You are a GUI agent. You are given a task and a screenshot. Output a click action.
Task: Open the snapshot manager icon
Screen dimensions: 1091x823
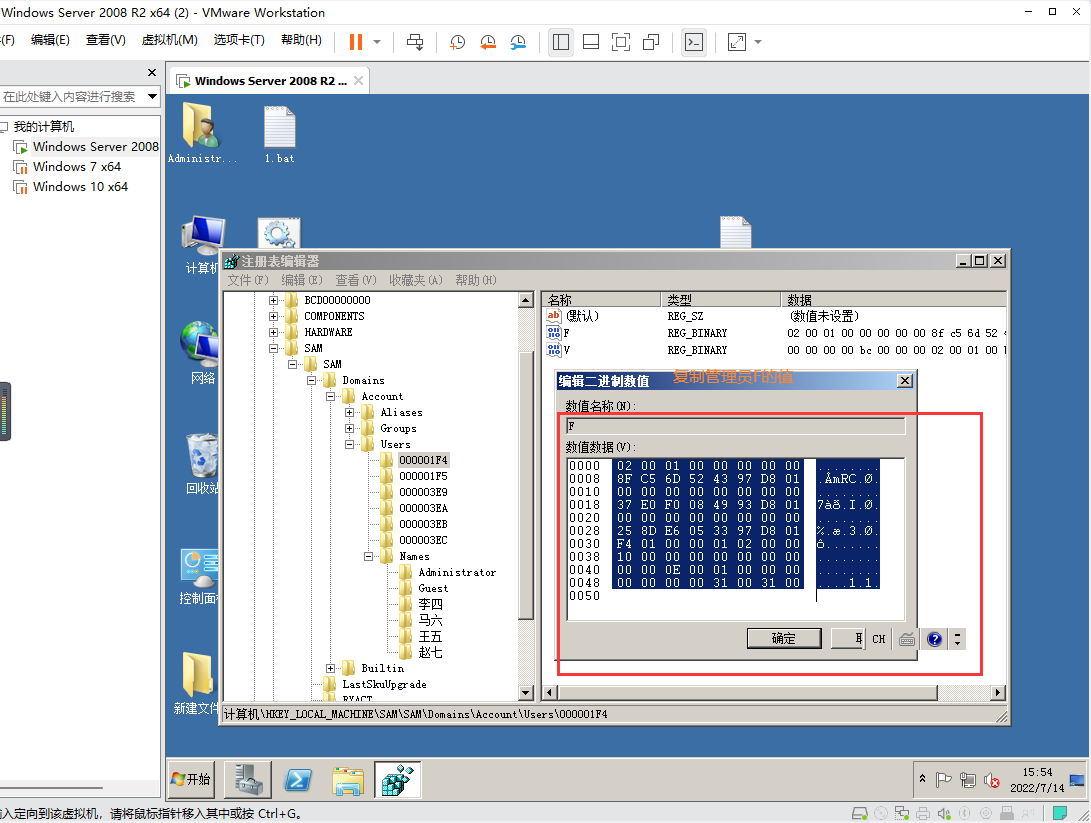click(518, 42)
